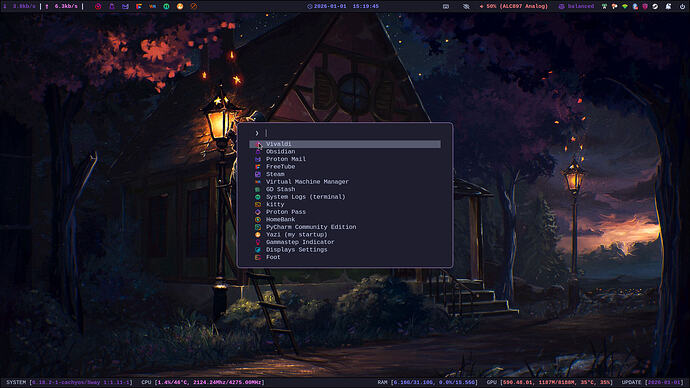Click the orange slashed-circle icon in top bar
This screenshot has height=388, width=690.
click(x=194, y=6)
